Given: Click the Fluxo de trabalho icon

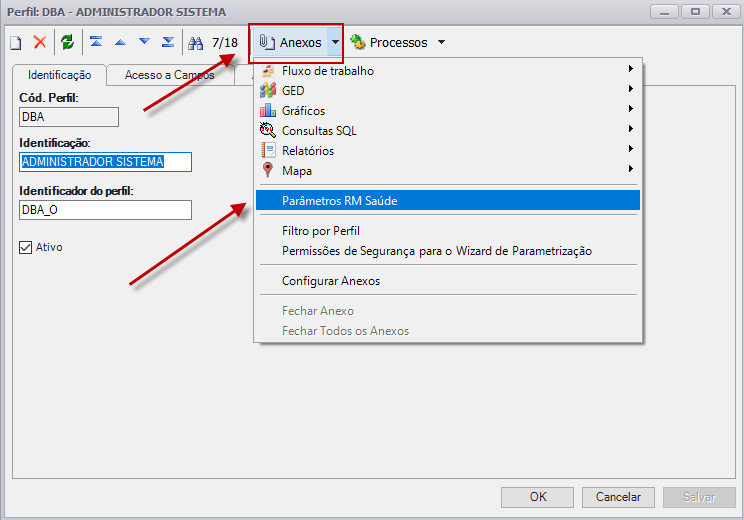Looking at the screenshot, I should click(x=268, y=71).
